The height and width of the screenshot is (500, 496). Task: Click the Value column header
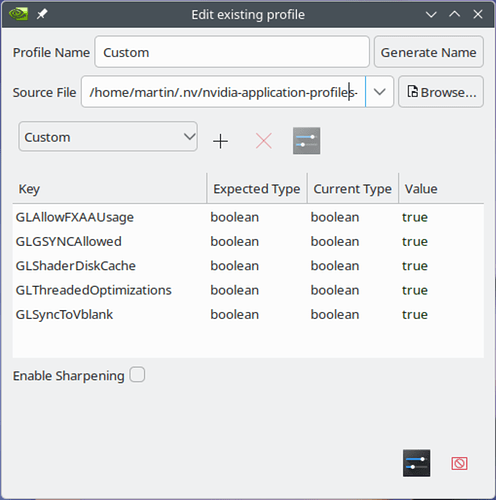pyautogui.click(x=441, y=189)
